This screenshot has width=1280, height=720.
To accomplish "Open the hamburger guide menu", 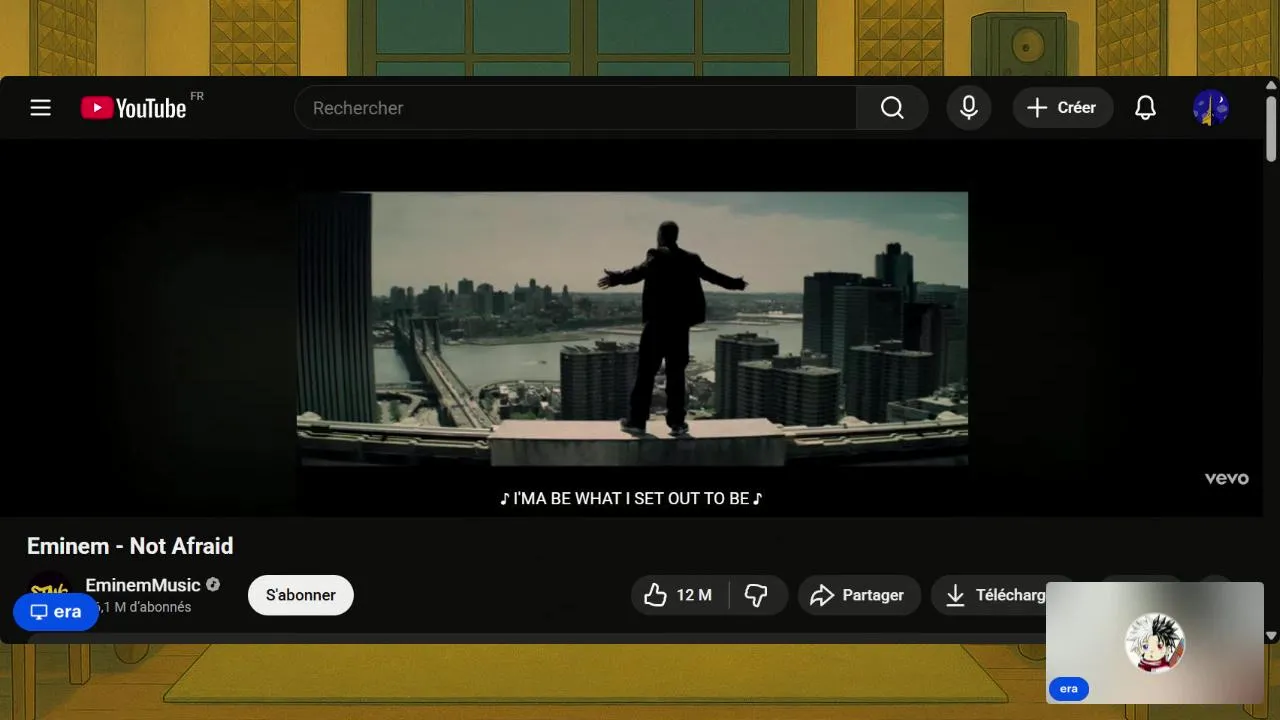I will pyautogui.click(x=40, y=108).
